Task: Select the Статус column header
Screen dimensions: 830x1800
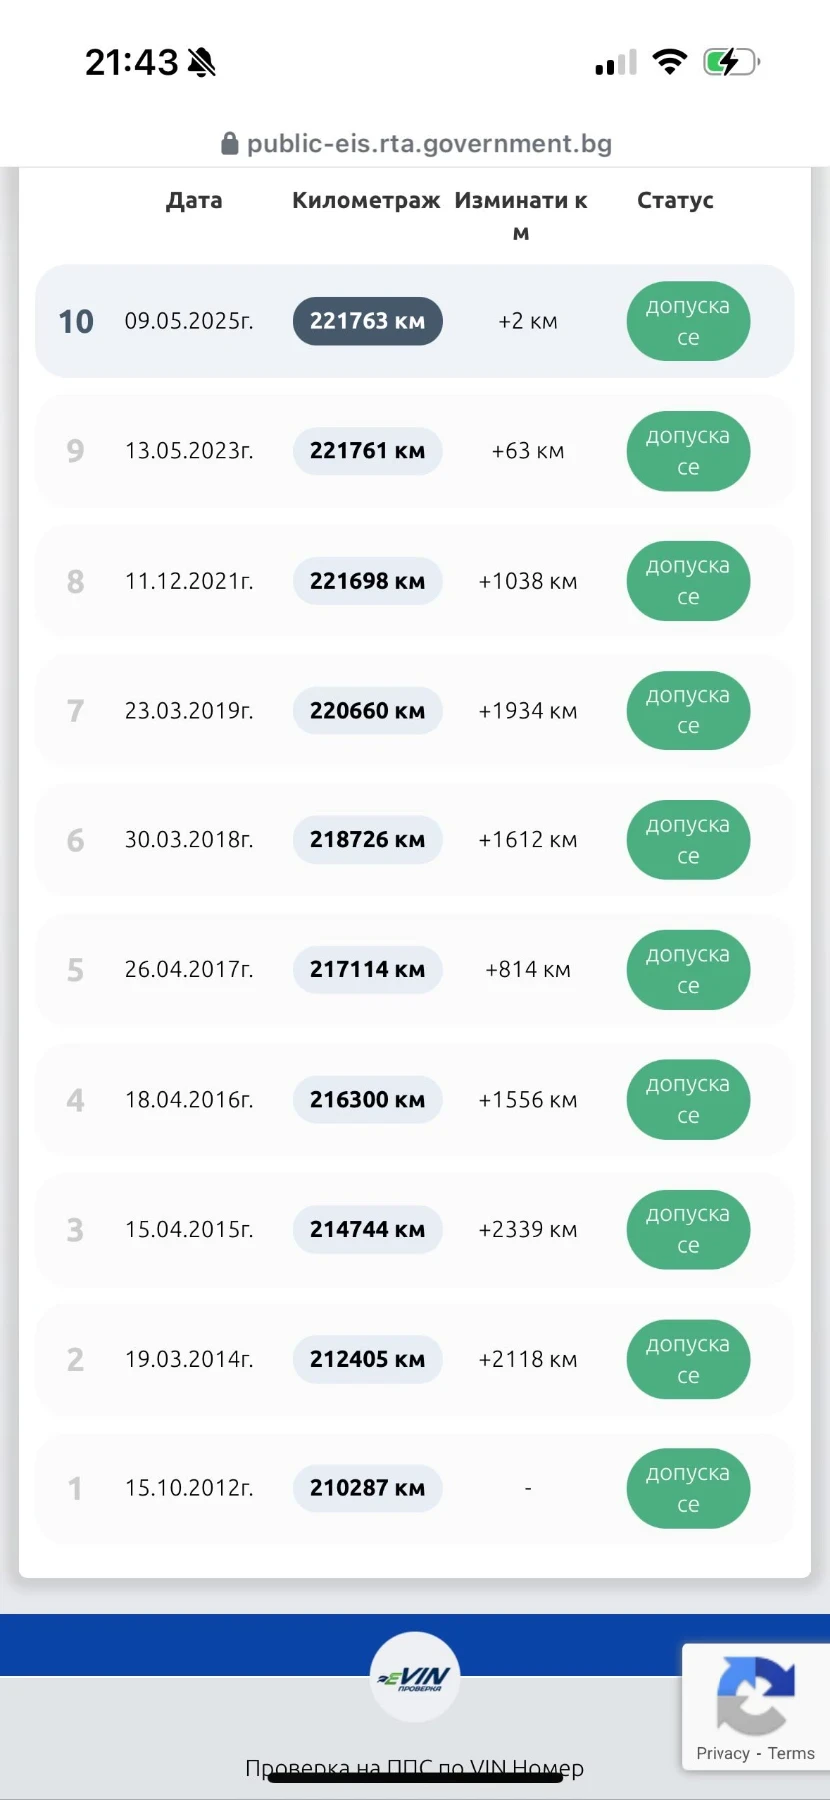Action: click(x=675, y=200)
